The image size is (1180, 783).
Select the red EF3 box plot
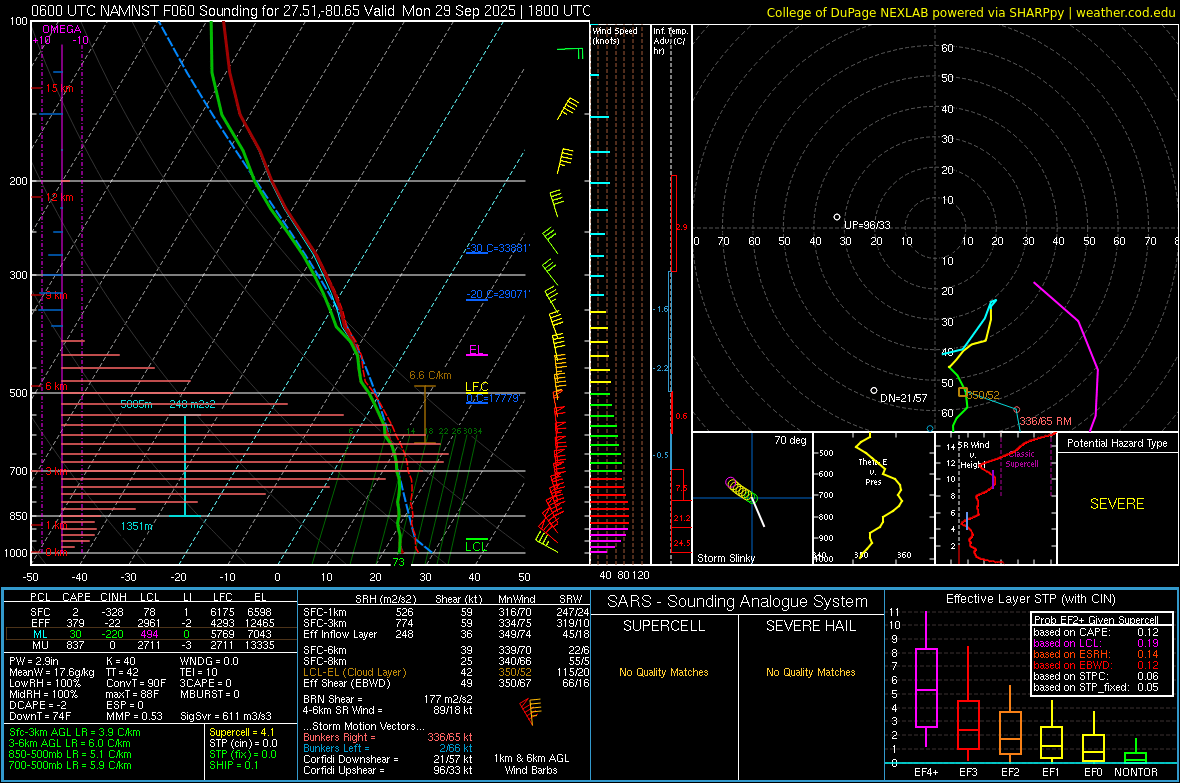coord(969,704)
